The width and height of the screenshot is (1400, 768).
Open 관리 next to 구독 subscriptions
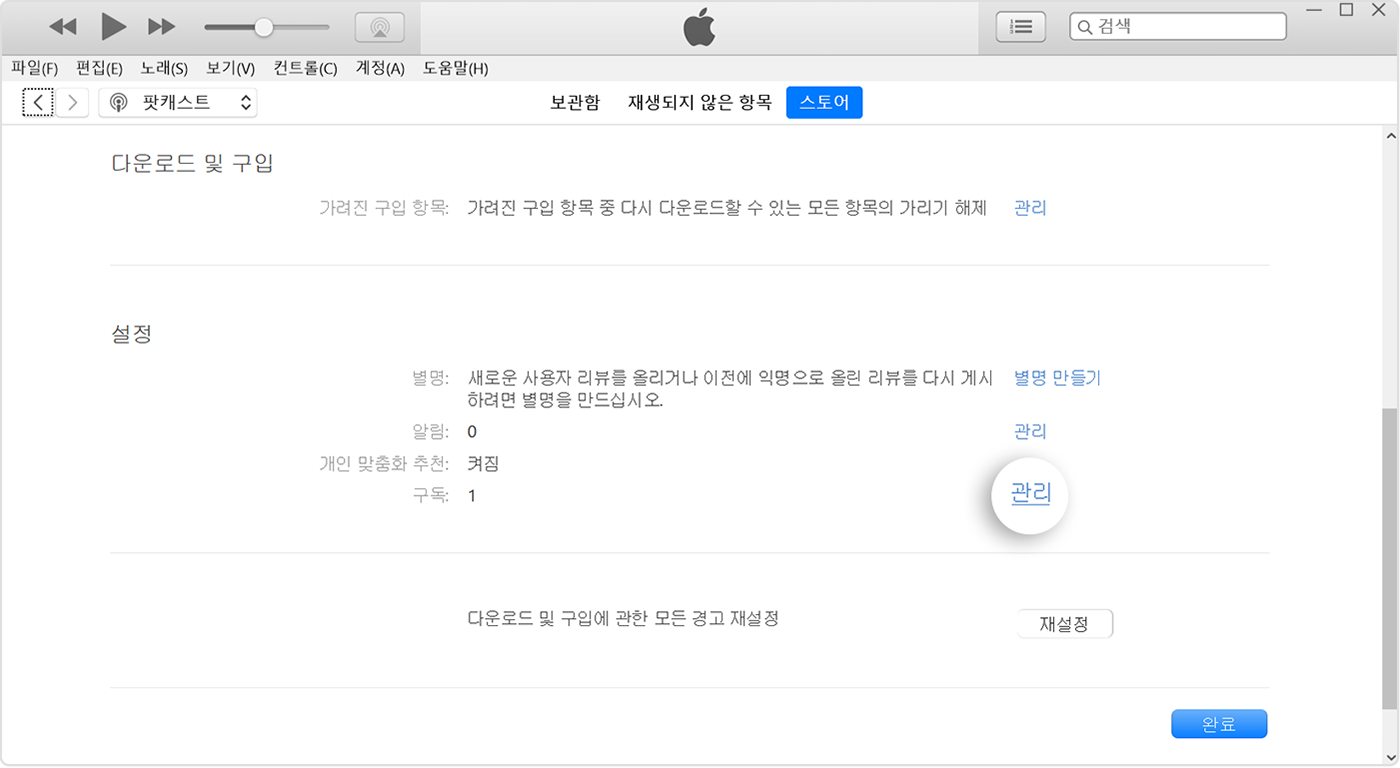[1029, 495]
